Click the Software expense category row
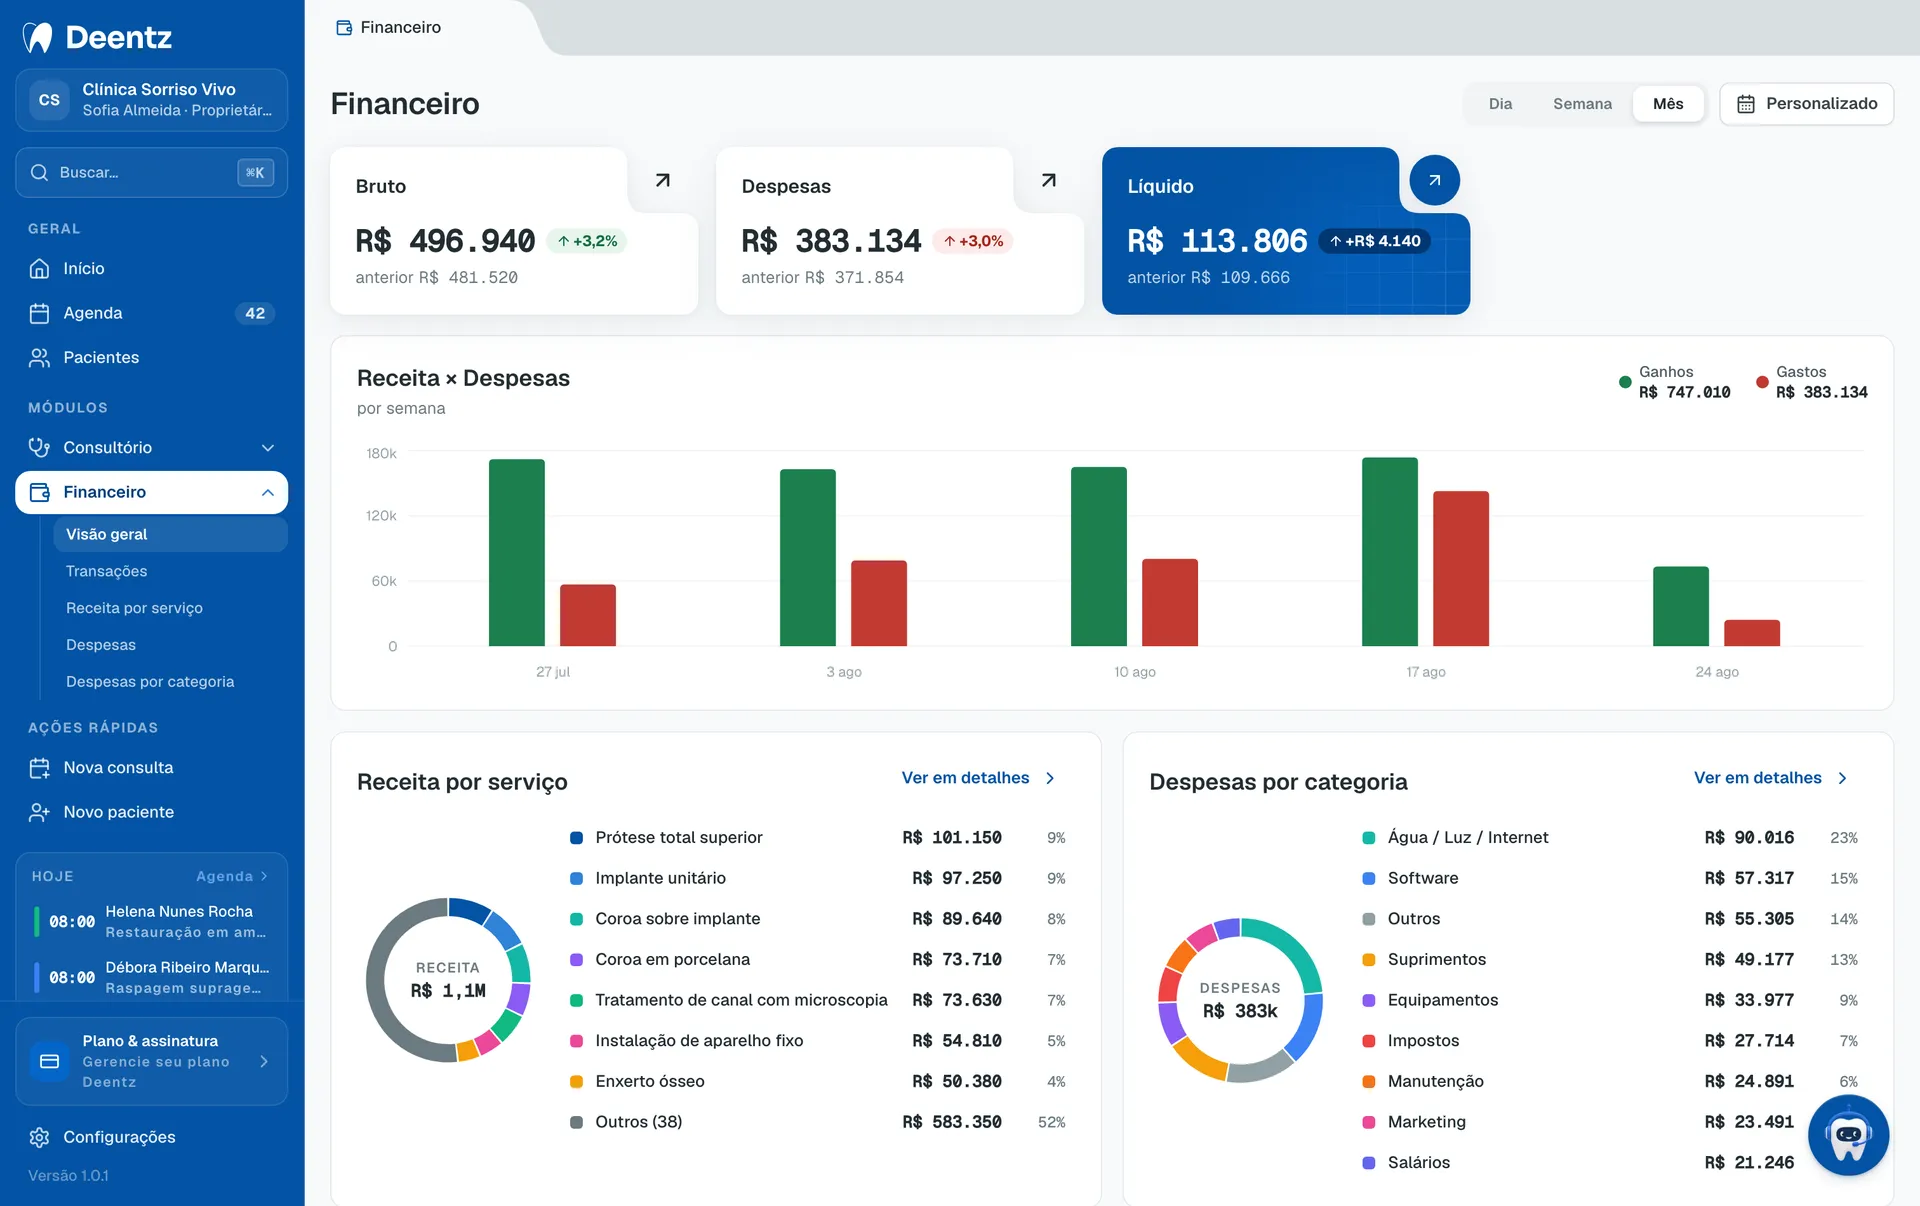 1610,878
